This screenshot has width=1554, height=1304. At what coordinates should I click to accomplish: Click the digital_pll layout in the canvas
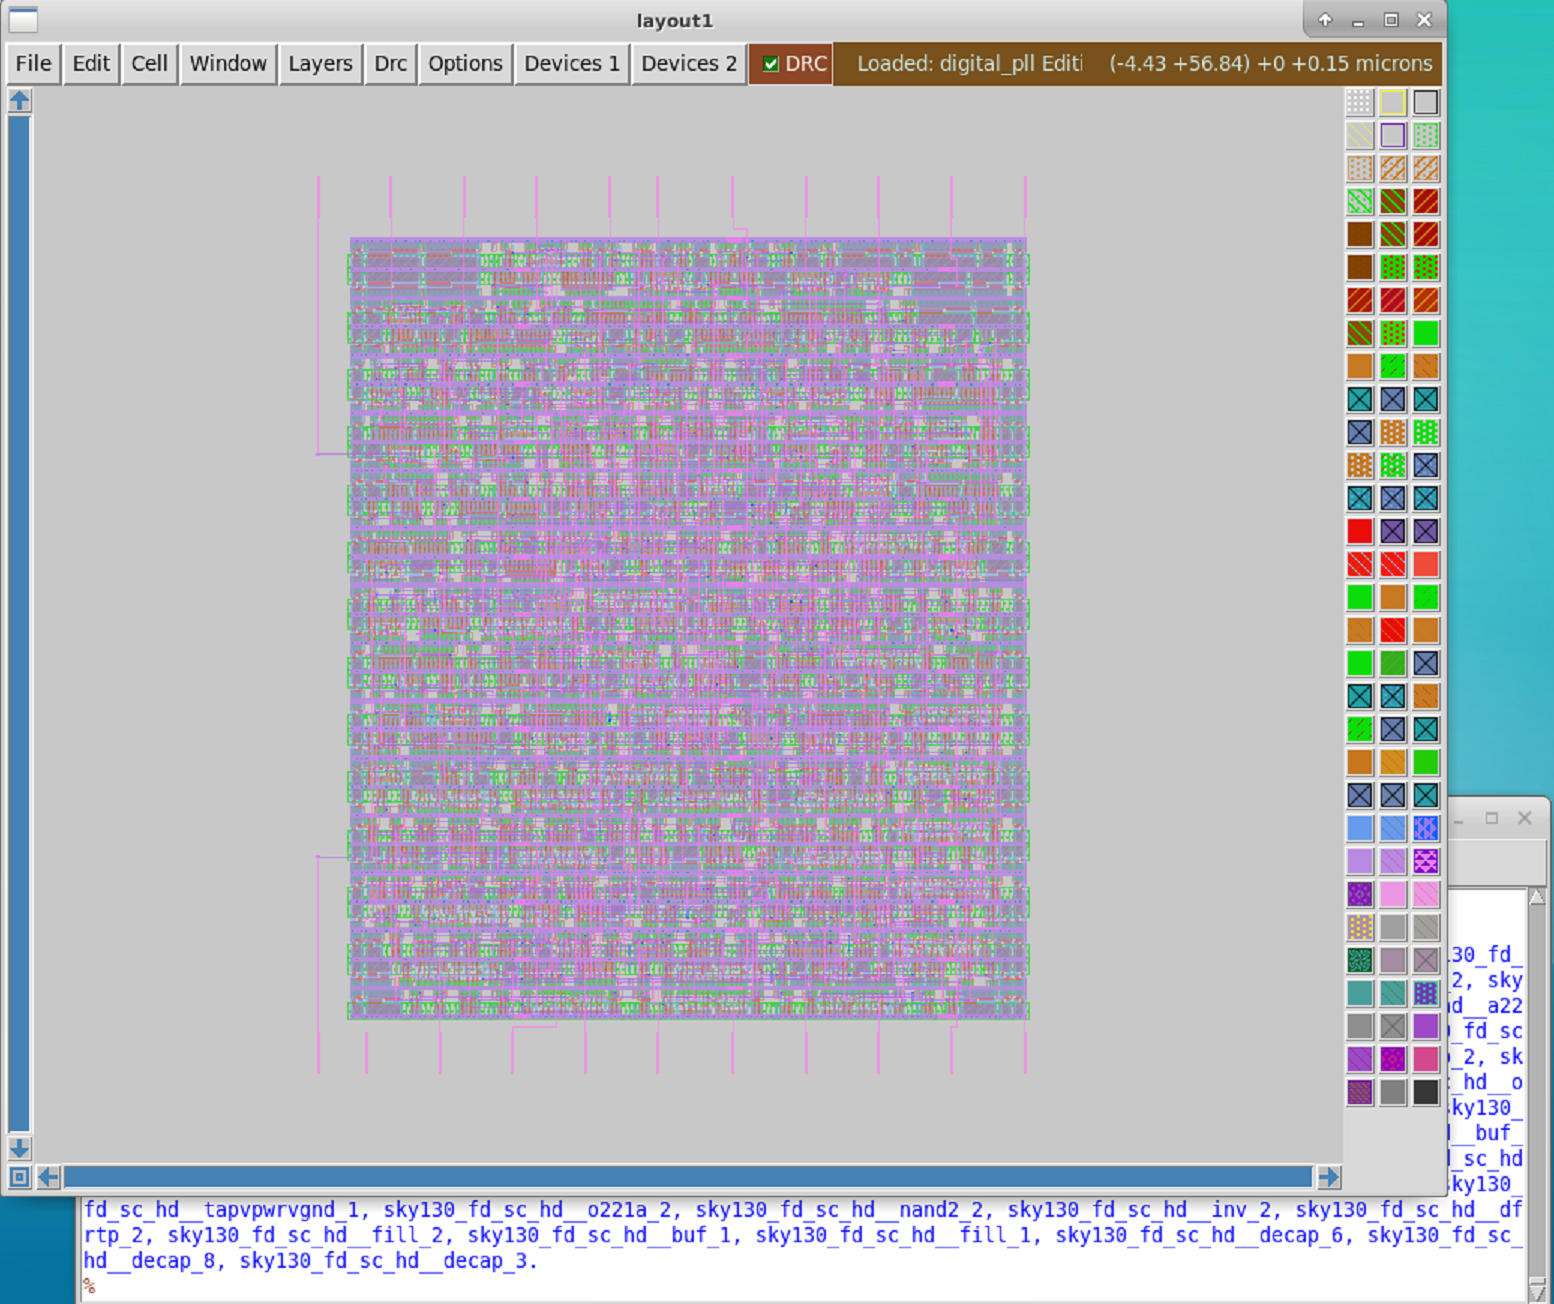click(x=688, y=628)
